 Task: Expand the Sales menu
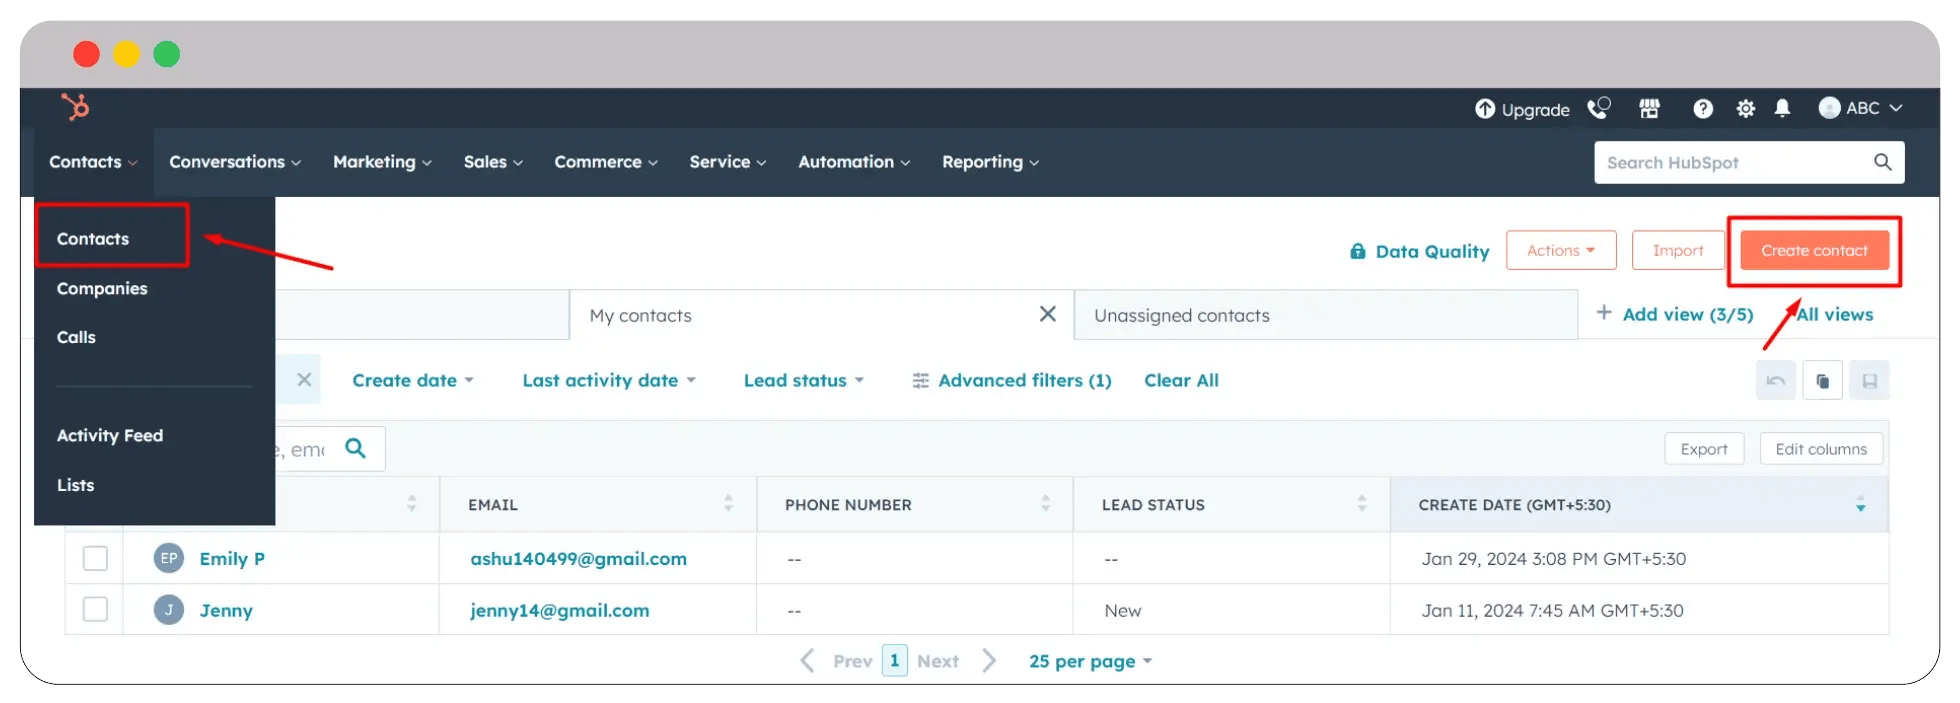coord(493,162)
